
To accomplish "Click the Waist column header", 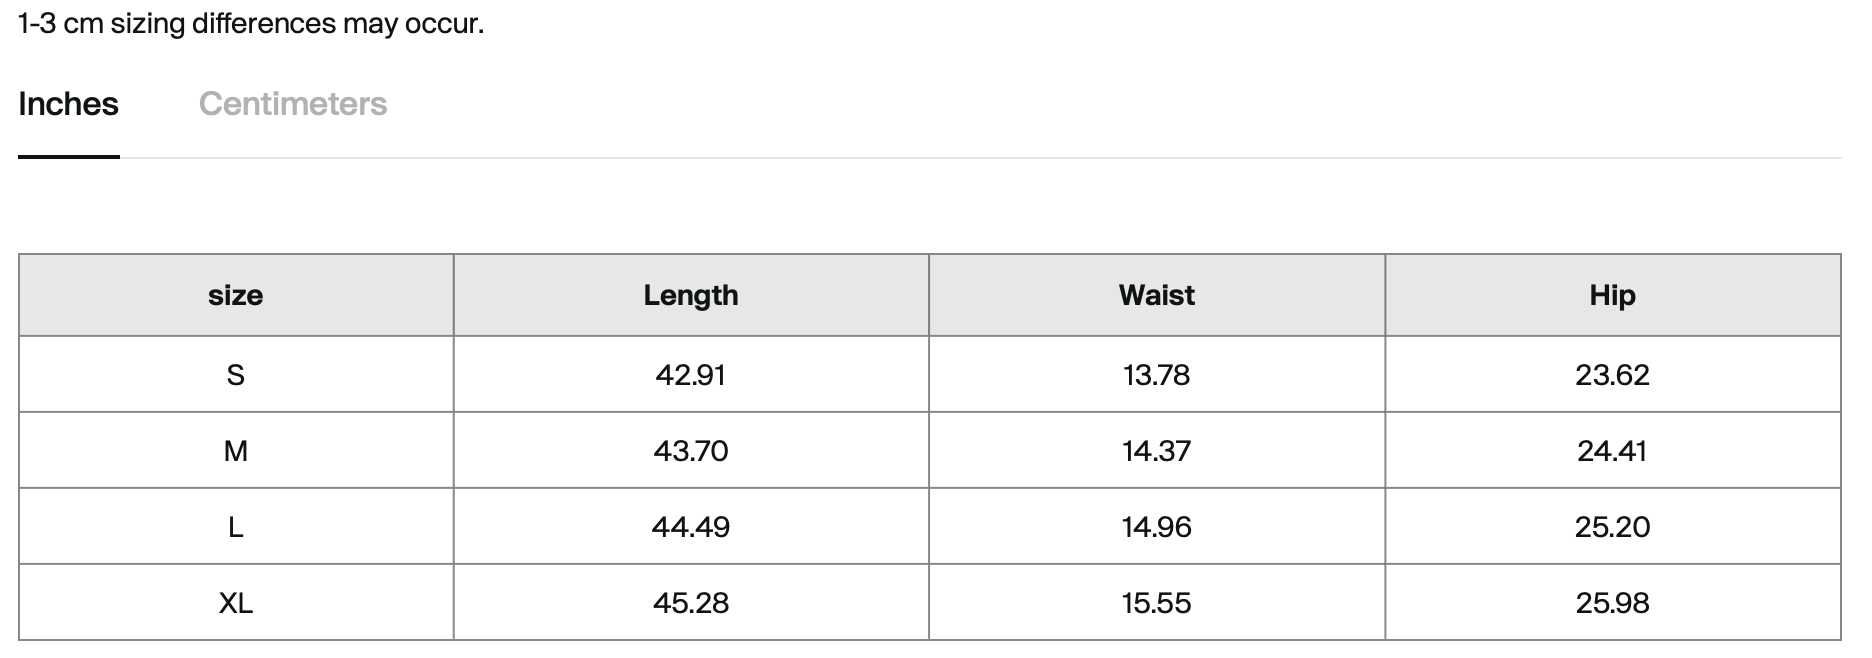I will [1156, 295].
